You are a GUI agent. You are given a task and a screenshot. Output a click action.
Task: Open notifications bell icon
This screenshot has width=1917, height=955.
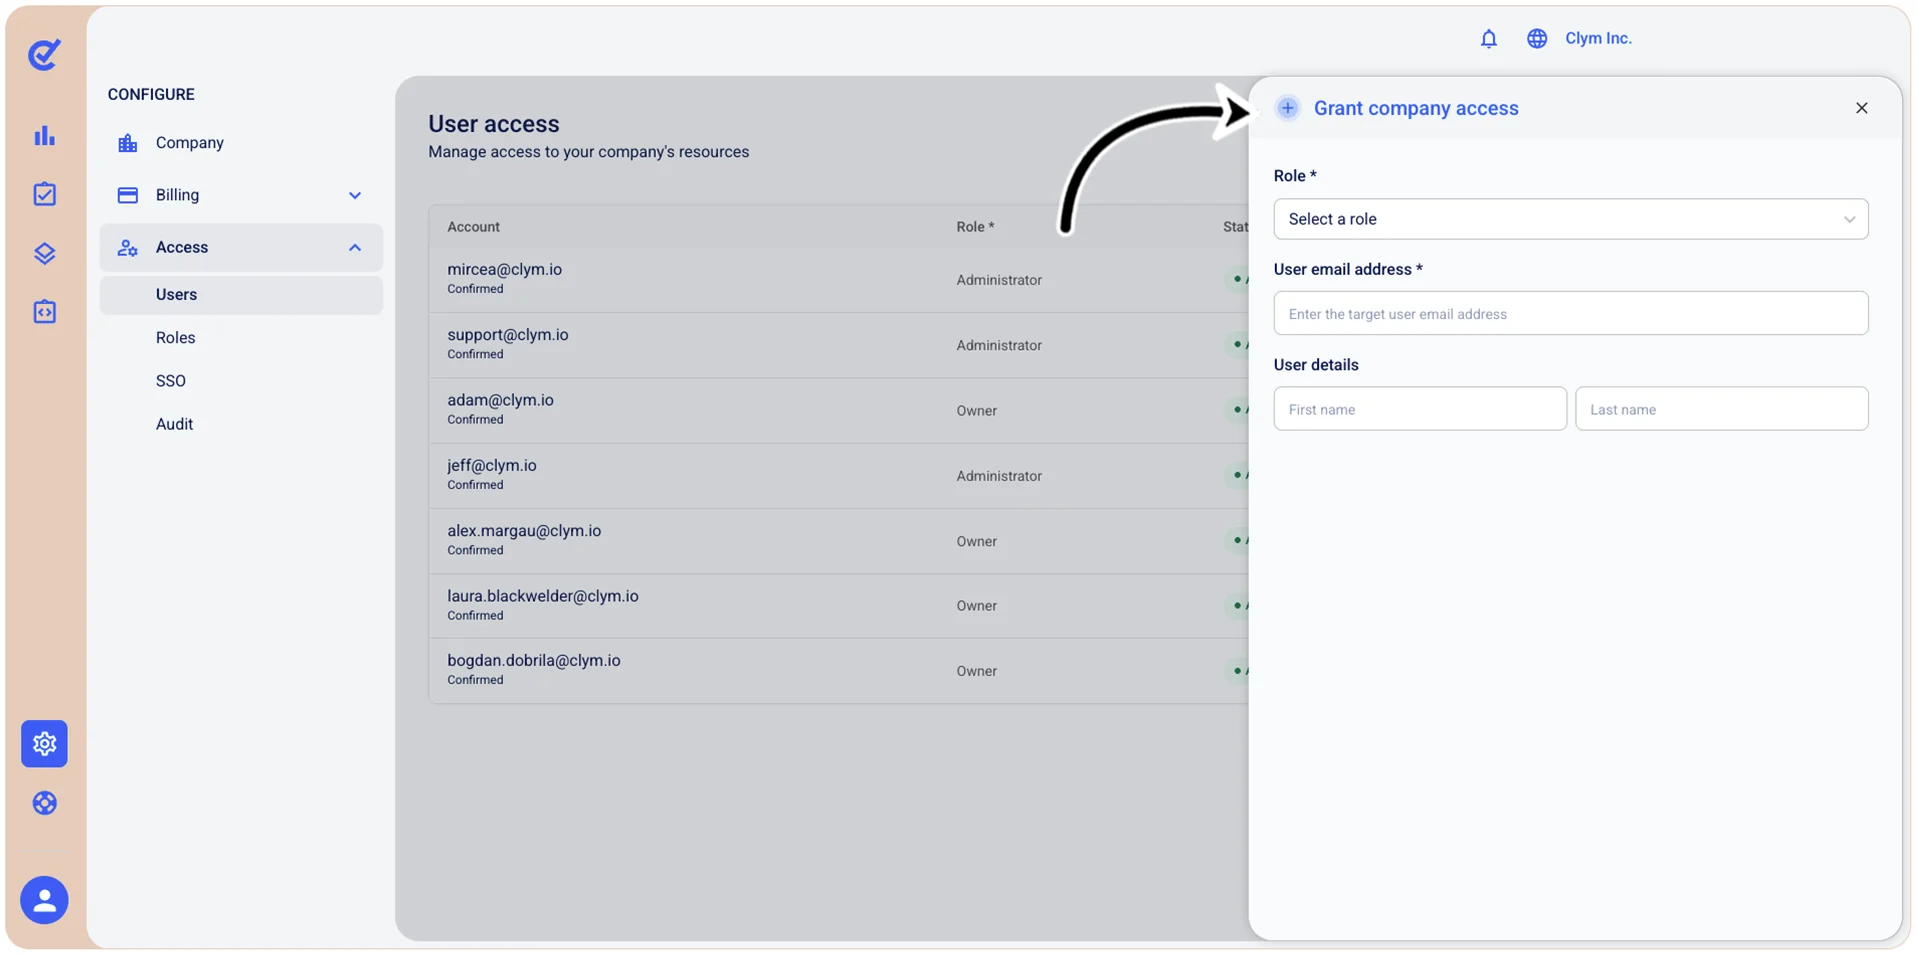click(1488, 38)
